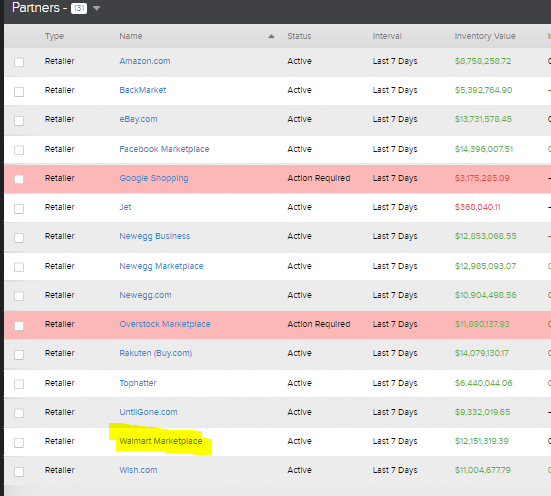Open the Newegg Business partner link
Viewport: 551px width, 496px height.
coord(155,236)
